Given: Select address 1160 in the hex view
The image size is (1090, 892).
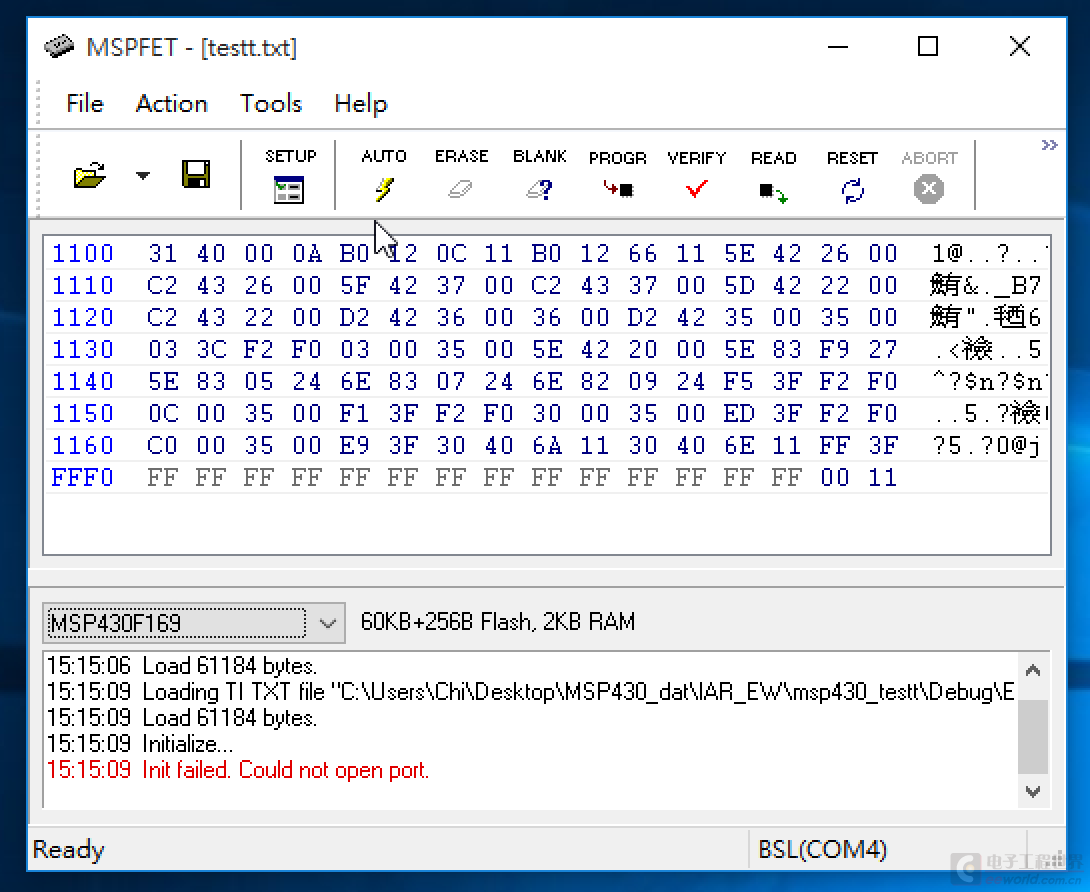Looking at the screenshot, I should click(x=83, y=445).
